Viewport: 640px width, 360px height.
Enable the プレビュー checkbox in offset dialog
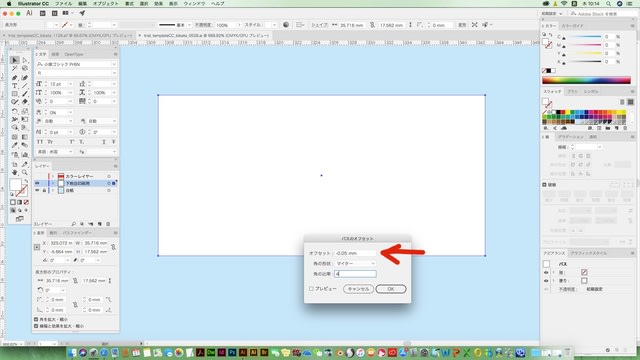click(x=311, y=289)
